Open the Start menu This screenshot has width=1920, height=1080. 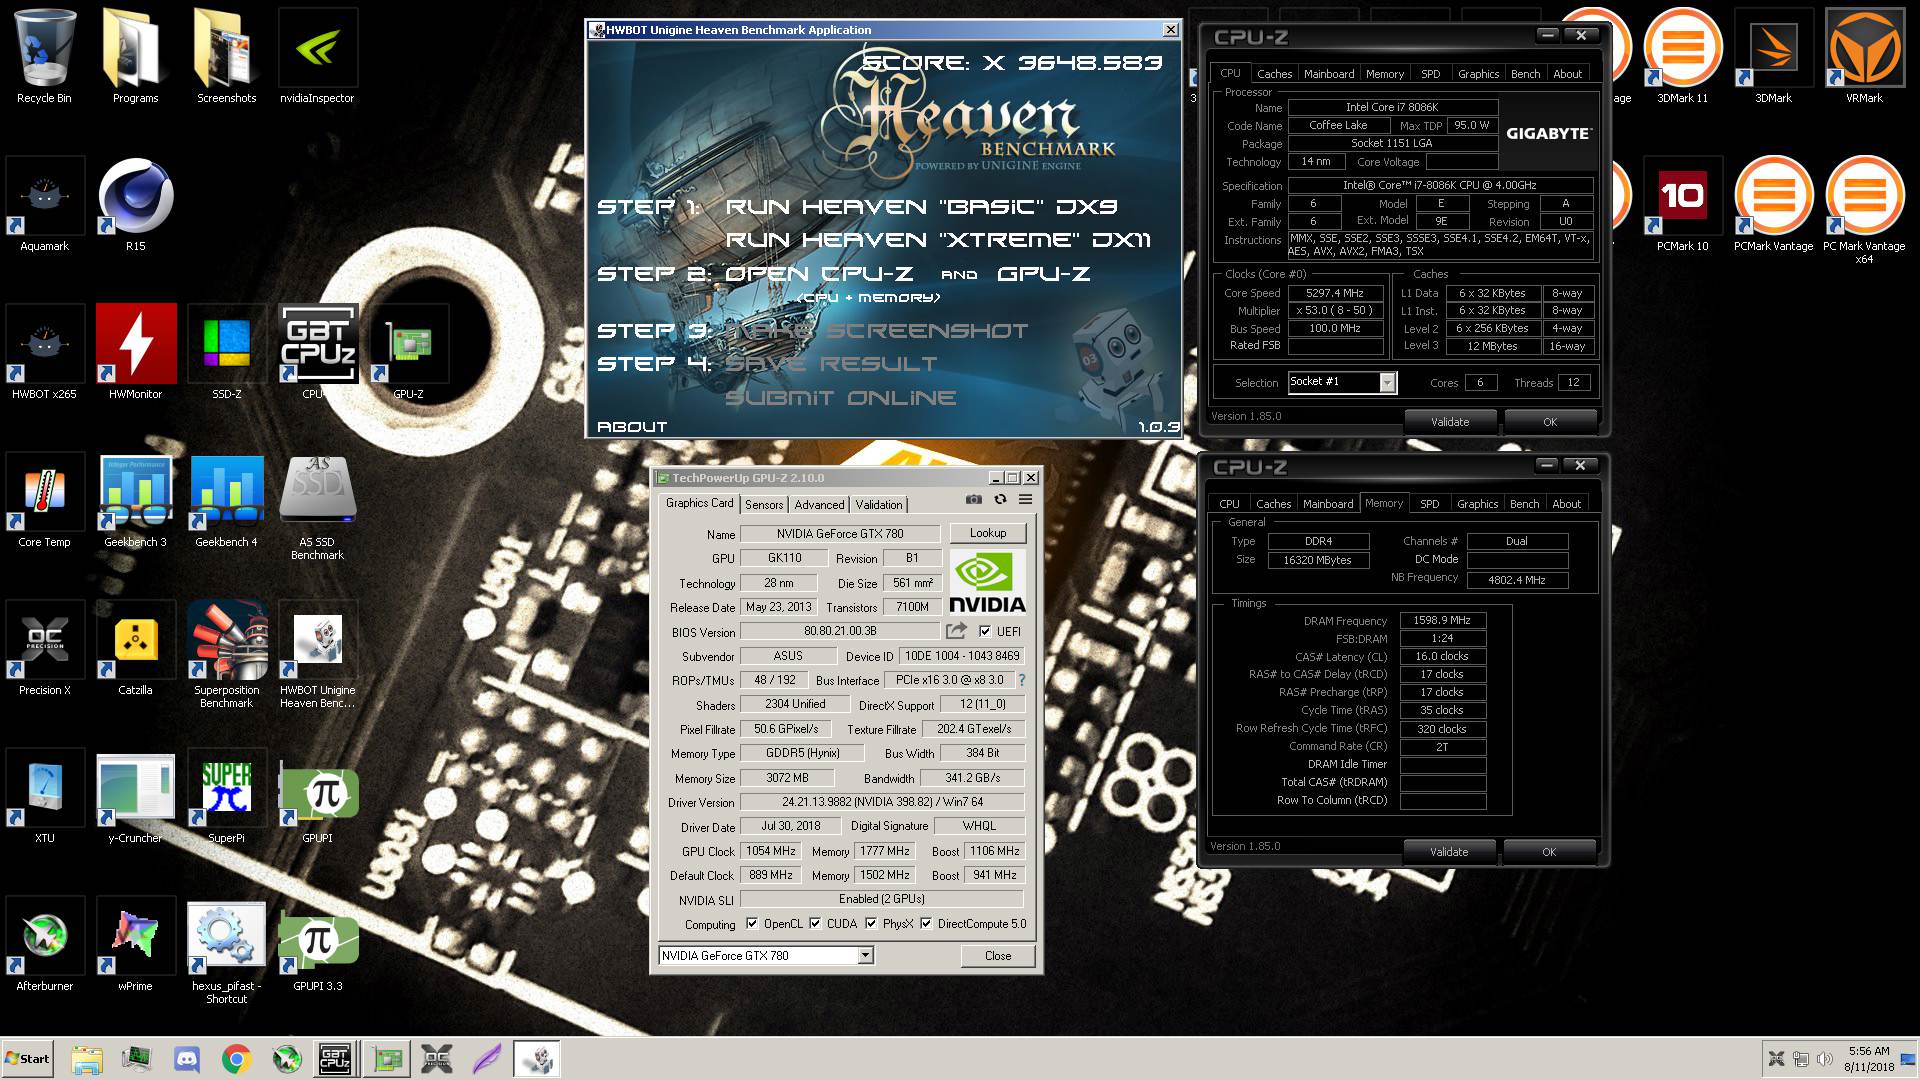click(x=27, y=1059)
